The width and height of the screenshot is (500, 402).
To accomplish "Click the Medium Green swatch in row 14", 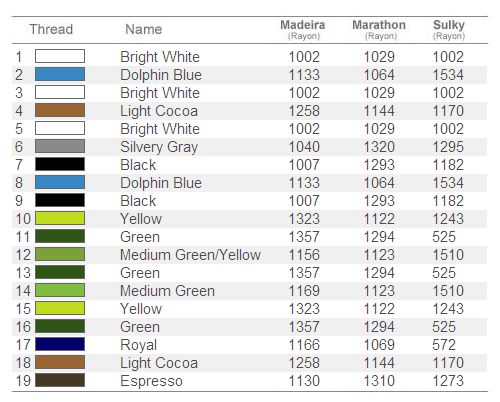I will (x=60, y=290).
